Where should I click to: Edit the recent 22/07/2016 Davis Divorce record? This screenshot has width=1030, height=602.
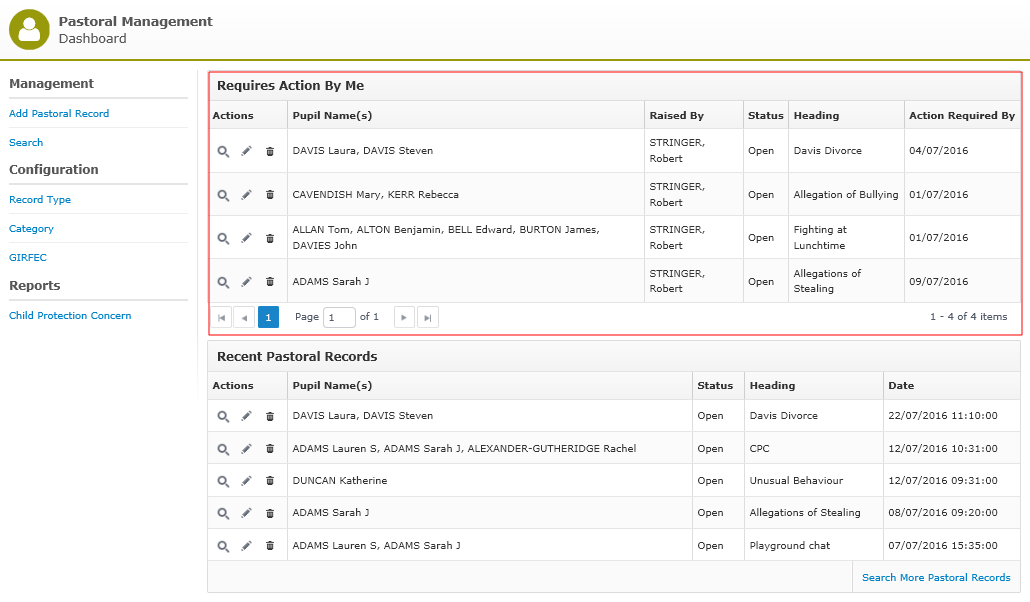click(246, 417)
